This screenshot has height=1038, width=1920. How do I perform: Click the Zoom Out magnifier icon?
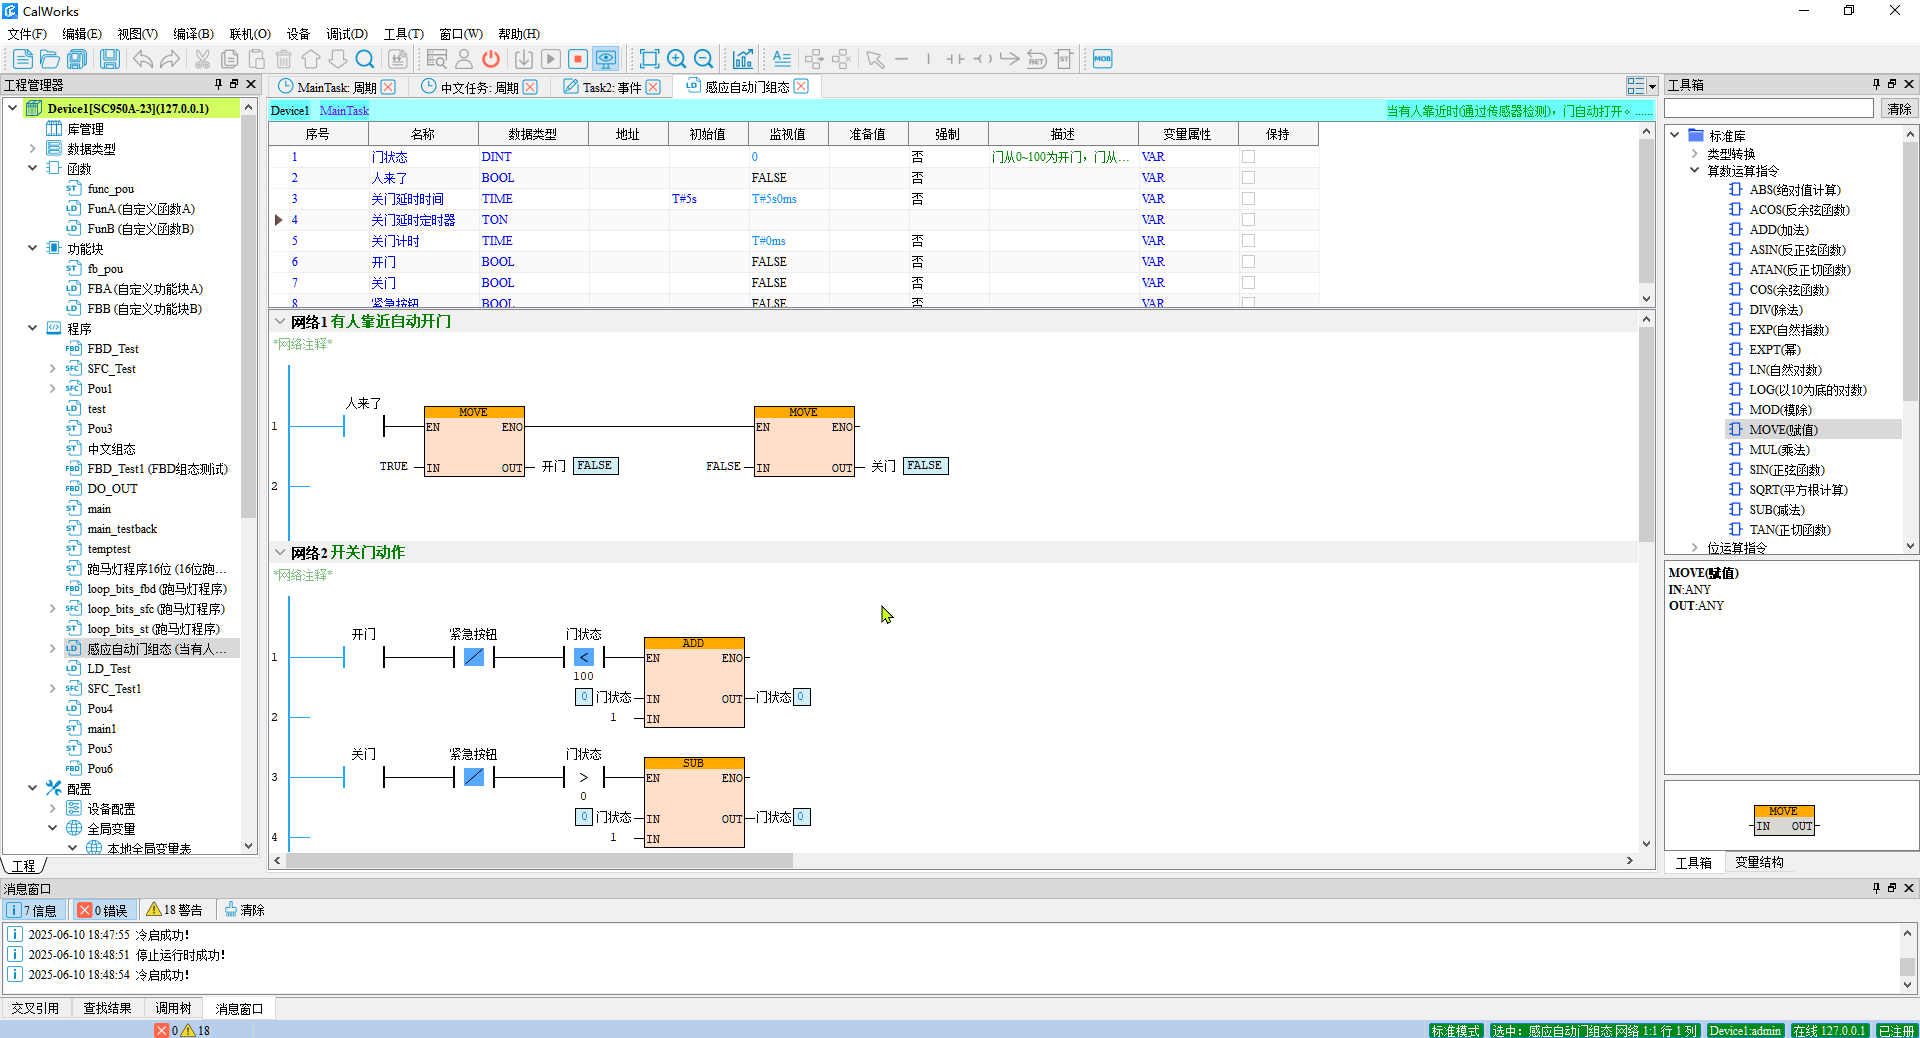click(704, 59)
